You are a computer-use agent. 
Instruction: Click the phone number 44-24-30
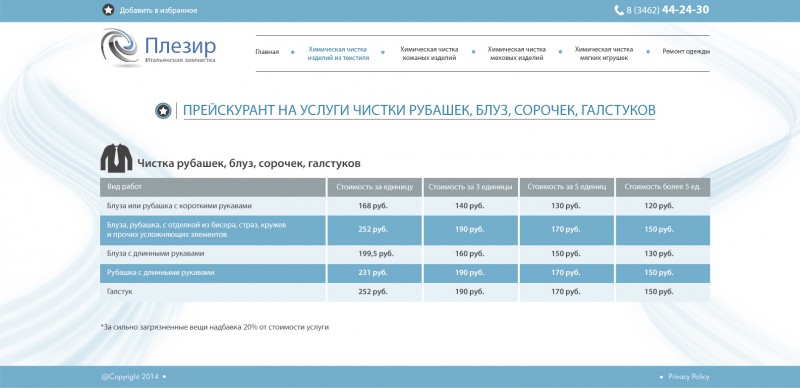685,10
